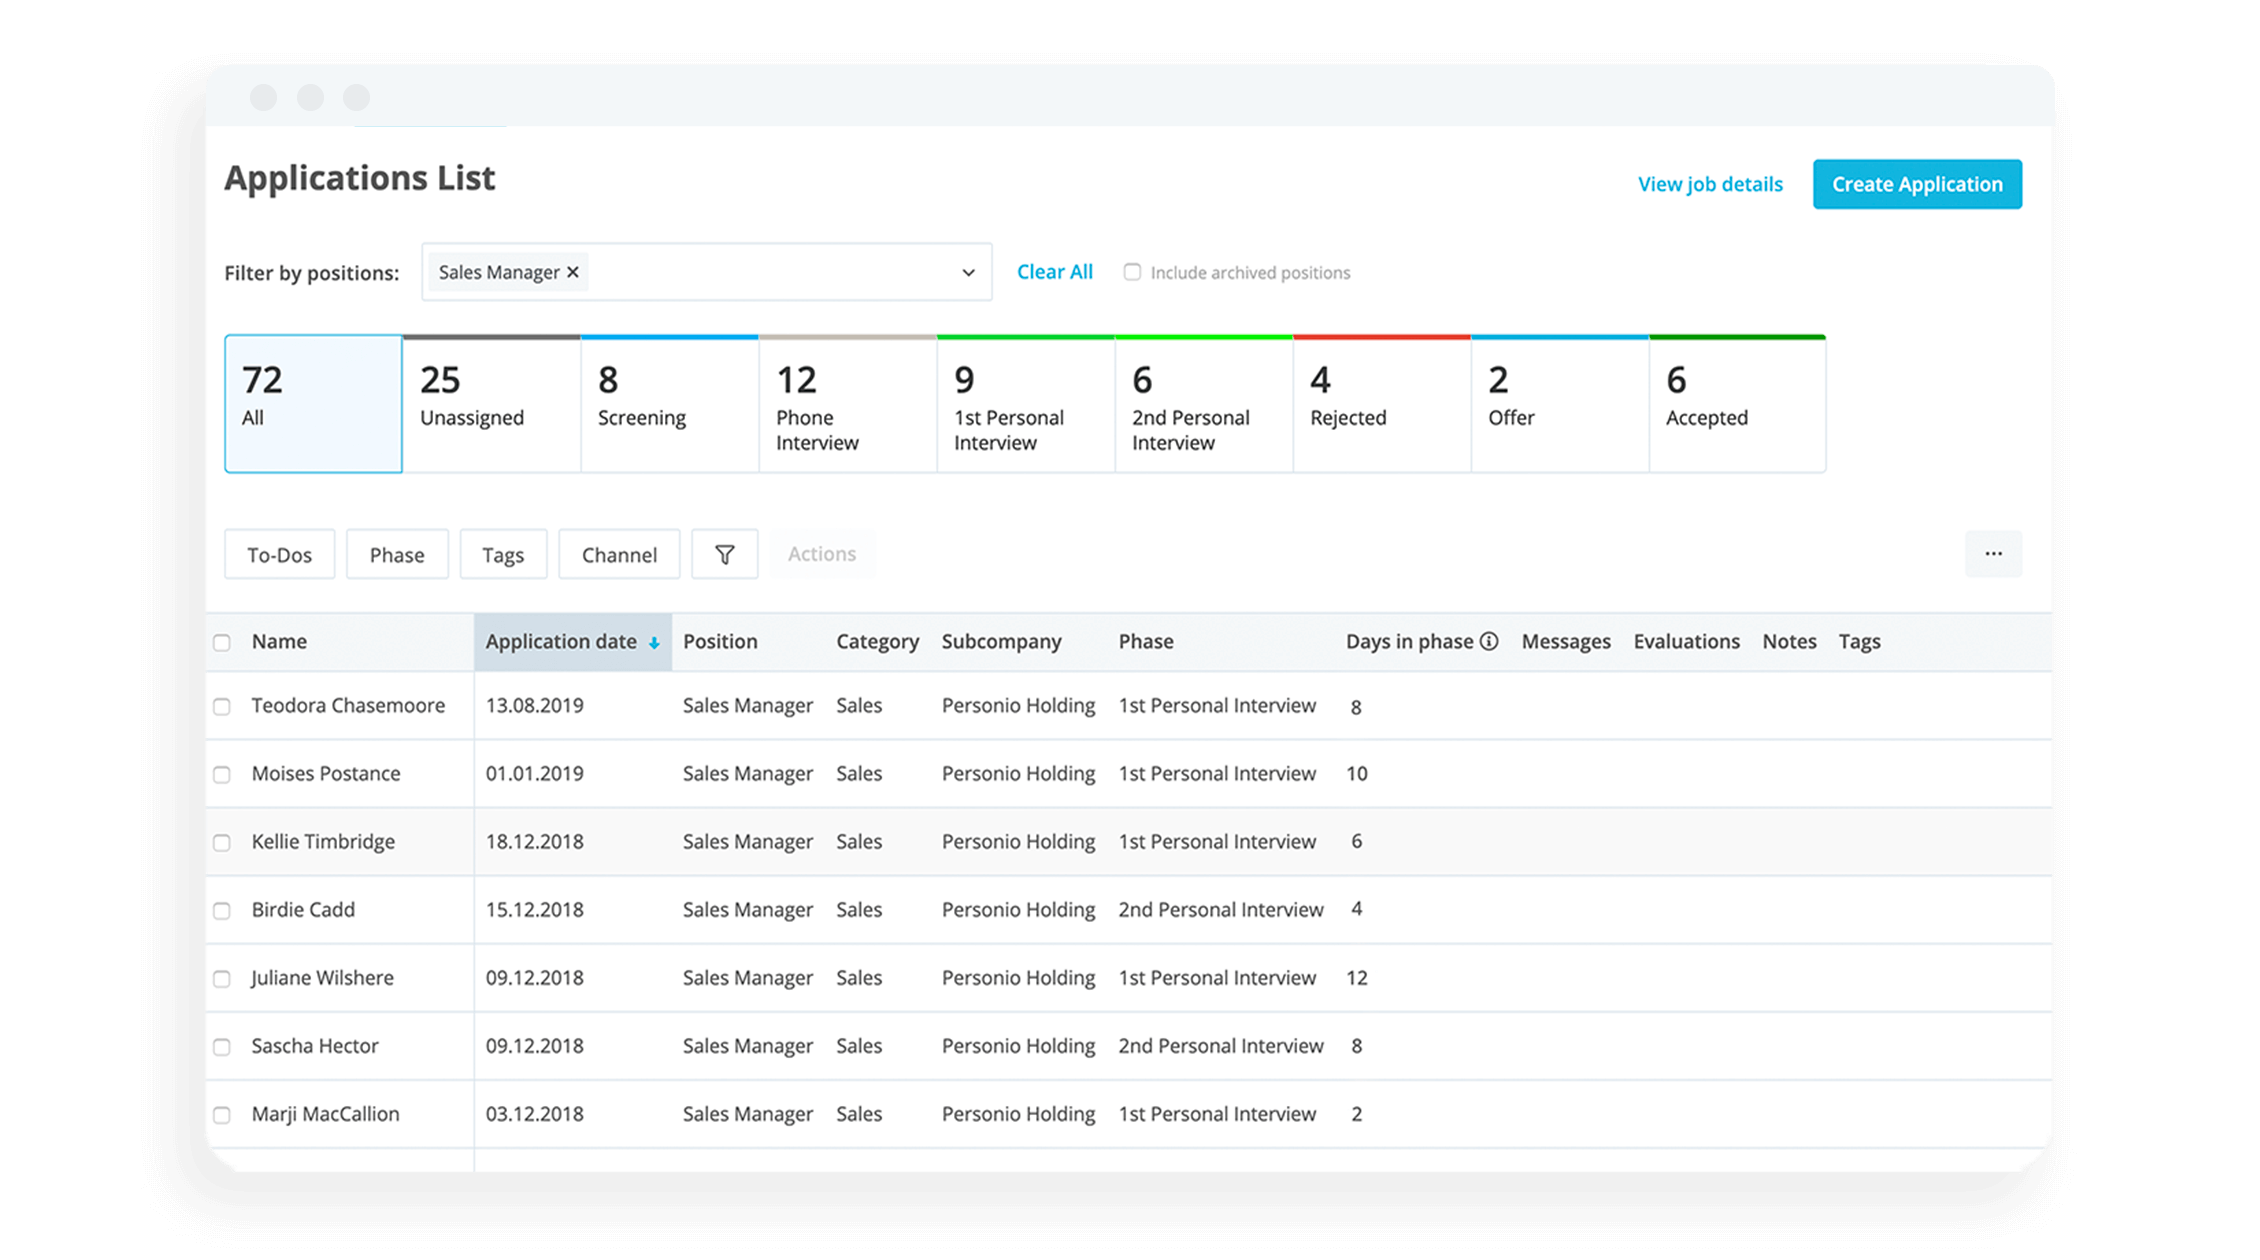Click the filter icon to filter applications
2260x1260 pixels.
tap(724, 554)
